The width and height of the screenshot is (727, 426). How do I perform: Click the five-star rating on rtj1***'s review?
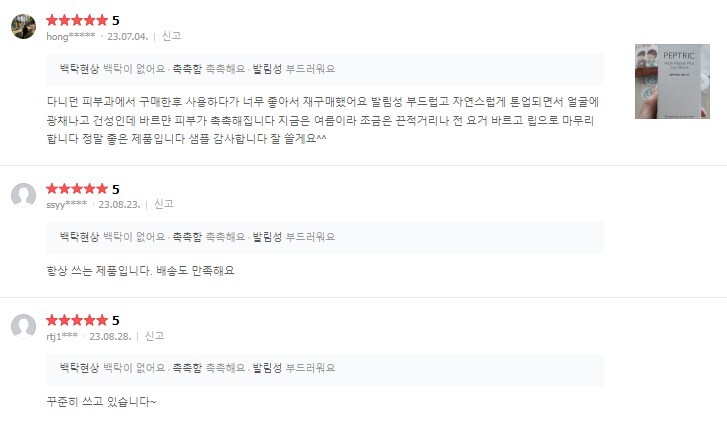point(77,320)
